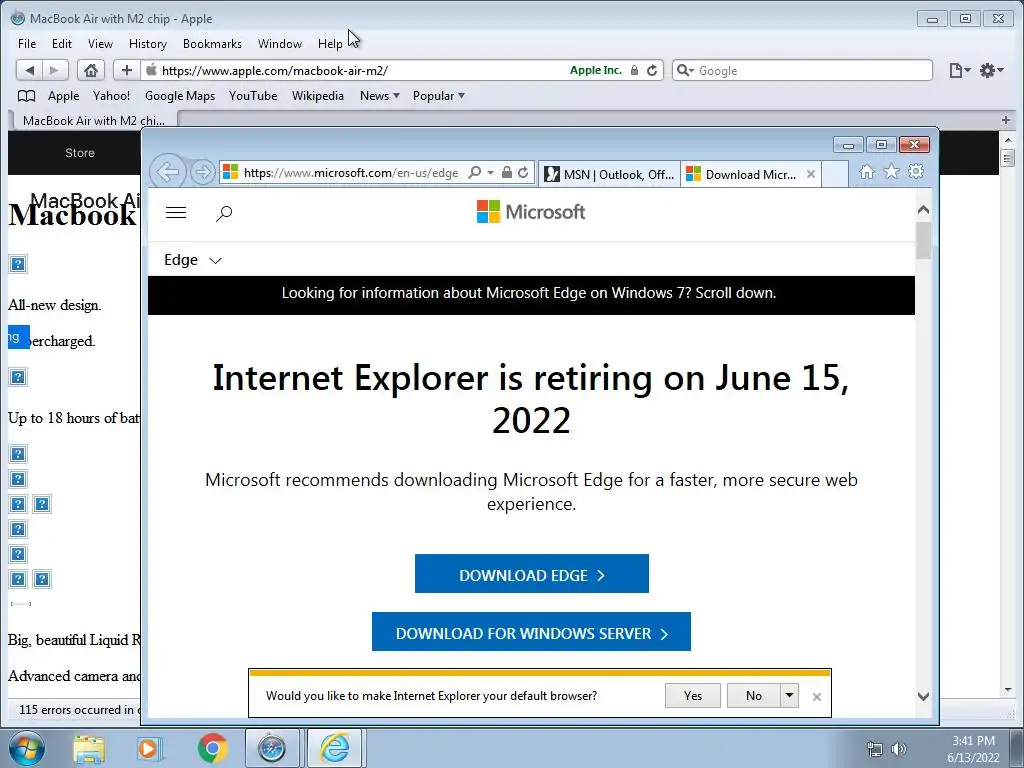The width and height of the screenshot is (1024, 768).
Task: Launch Windows Media Player from taskbar
Action: click(x=149, y=748)
